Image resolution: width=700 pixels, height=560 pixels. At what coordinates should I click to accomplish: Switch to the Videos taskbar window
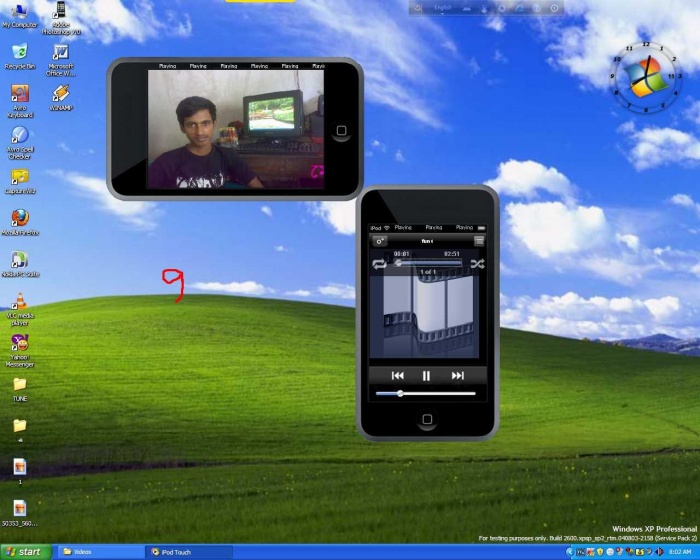(x=100, y=552)
